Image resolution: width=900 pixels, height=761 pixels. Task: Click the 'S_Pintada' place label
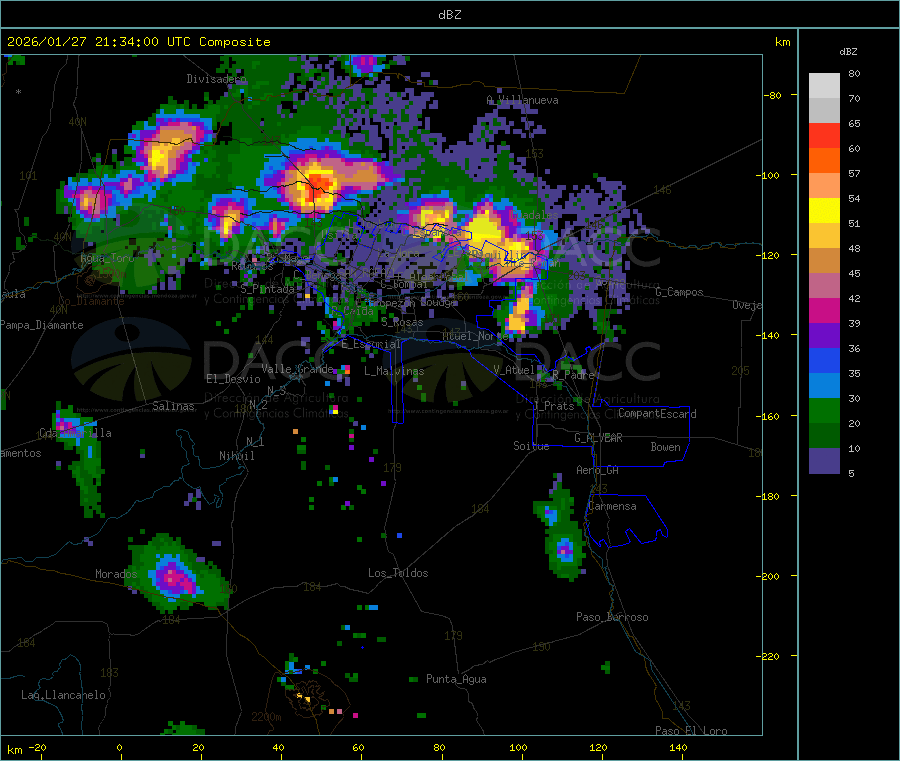[267, 289]
